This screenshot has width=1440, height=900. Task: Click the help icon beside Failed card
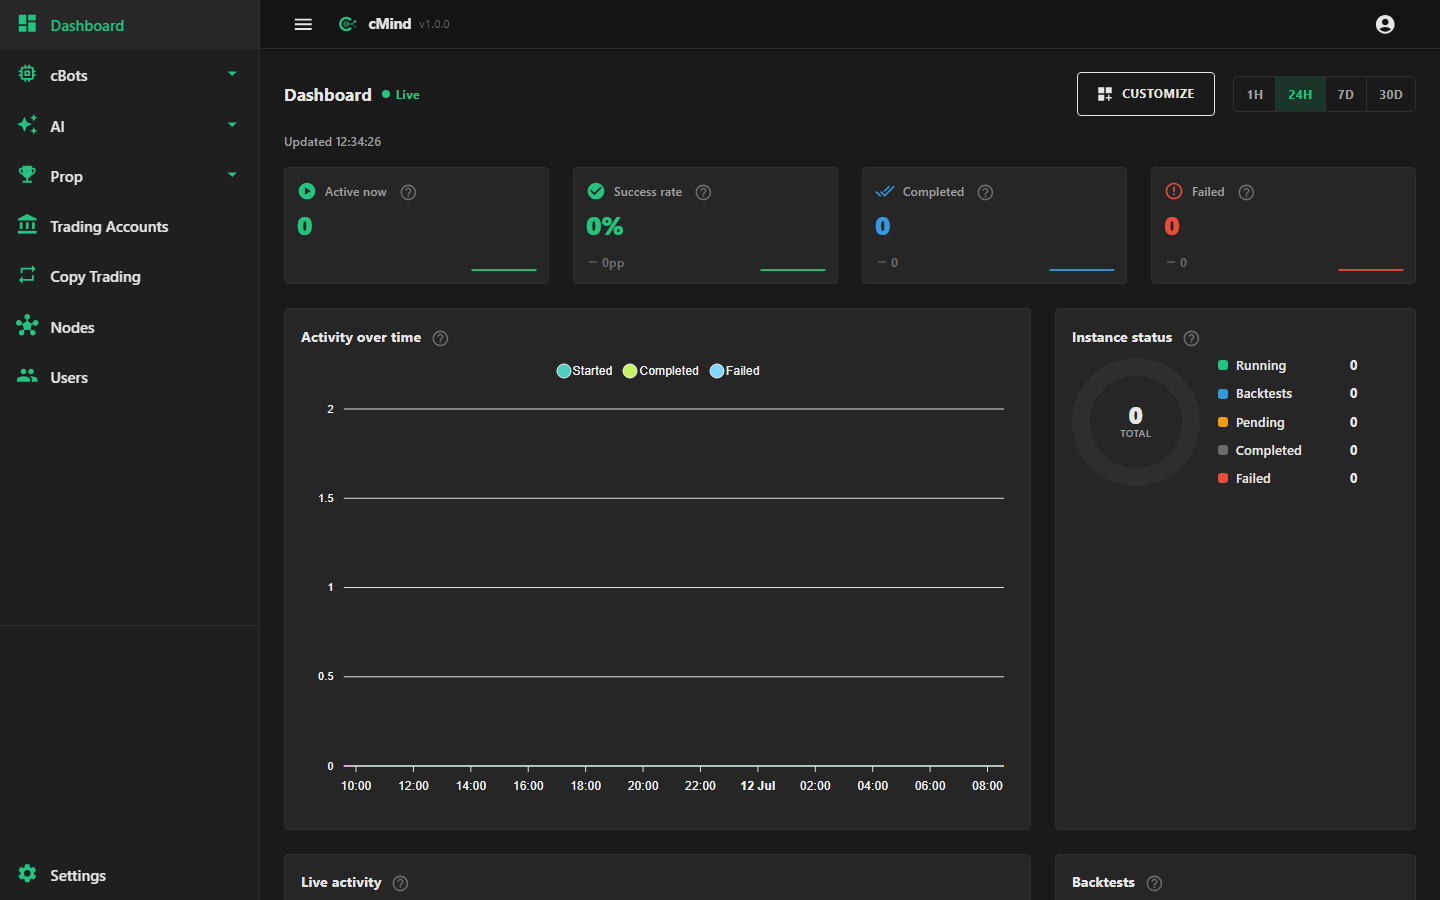(1246, 192)
